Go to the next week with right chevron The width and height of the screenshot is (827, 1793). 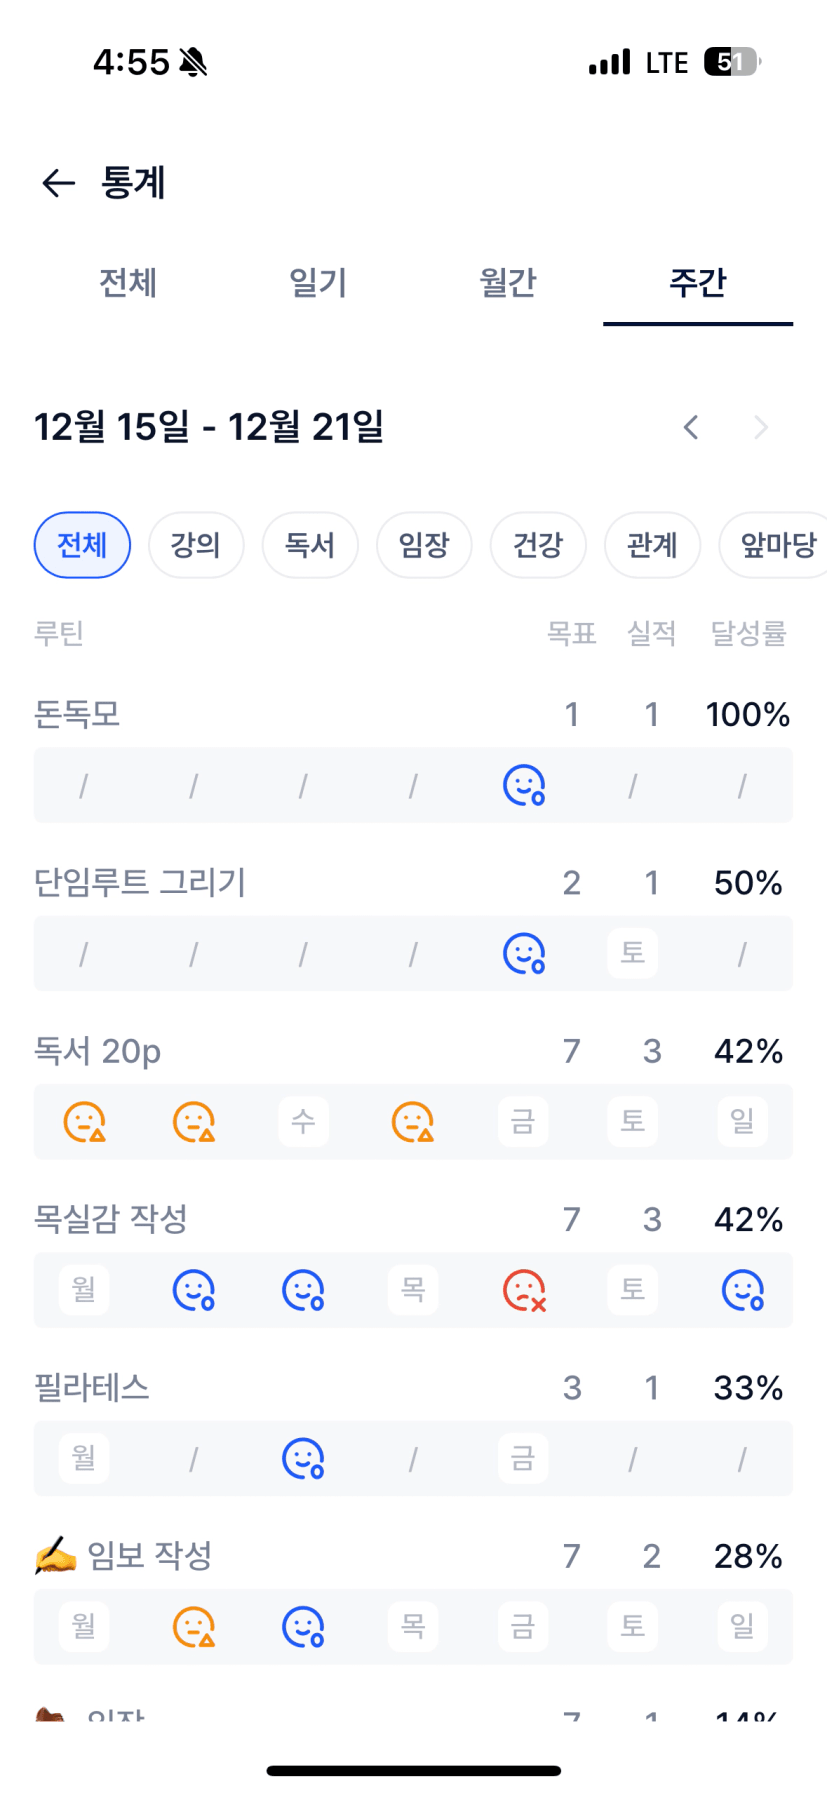(x=761, y=428)
